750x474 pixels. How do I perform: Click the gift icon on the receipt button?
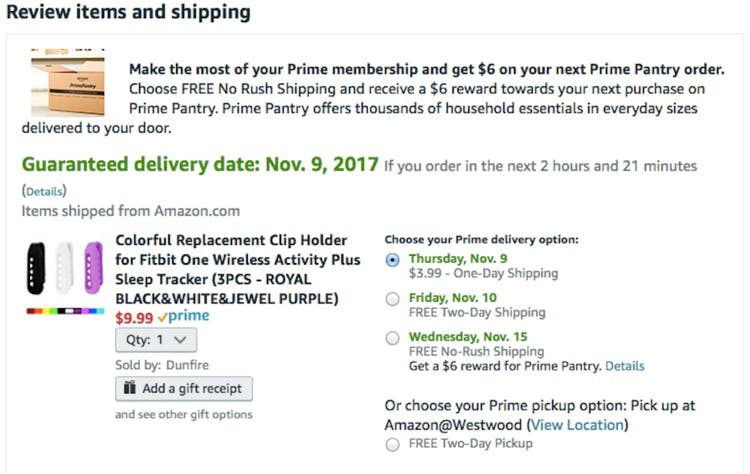pos(130,388)
